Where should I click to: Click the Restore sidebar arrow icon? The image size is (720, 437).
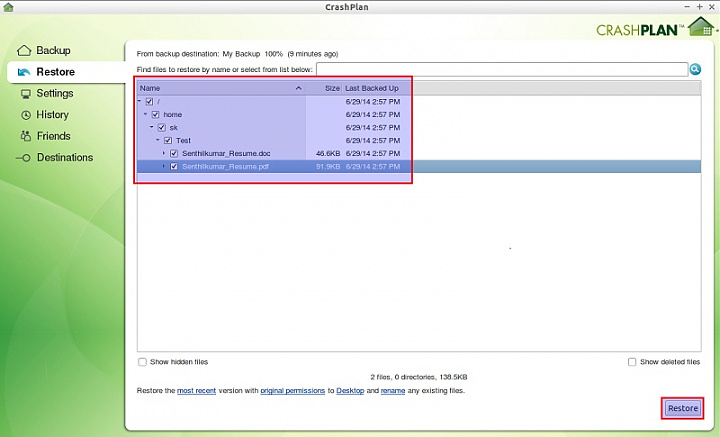click(24, 72)
